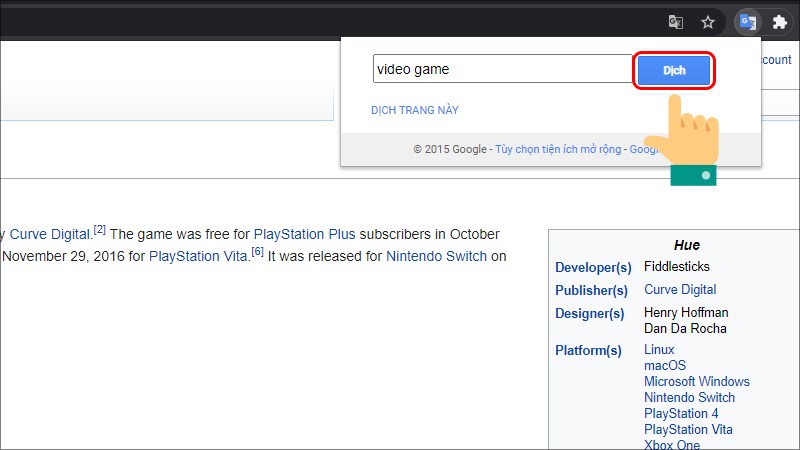Open the Extensions puzzle piece menu
Screen dimensions: 800x450
780,22
